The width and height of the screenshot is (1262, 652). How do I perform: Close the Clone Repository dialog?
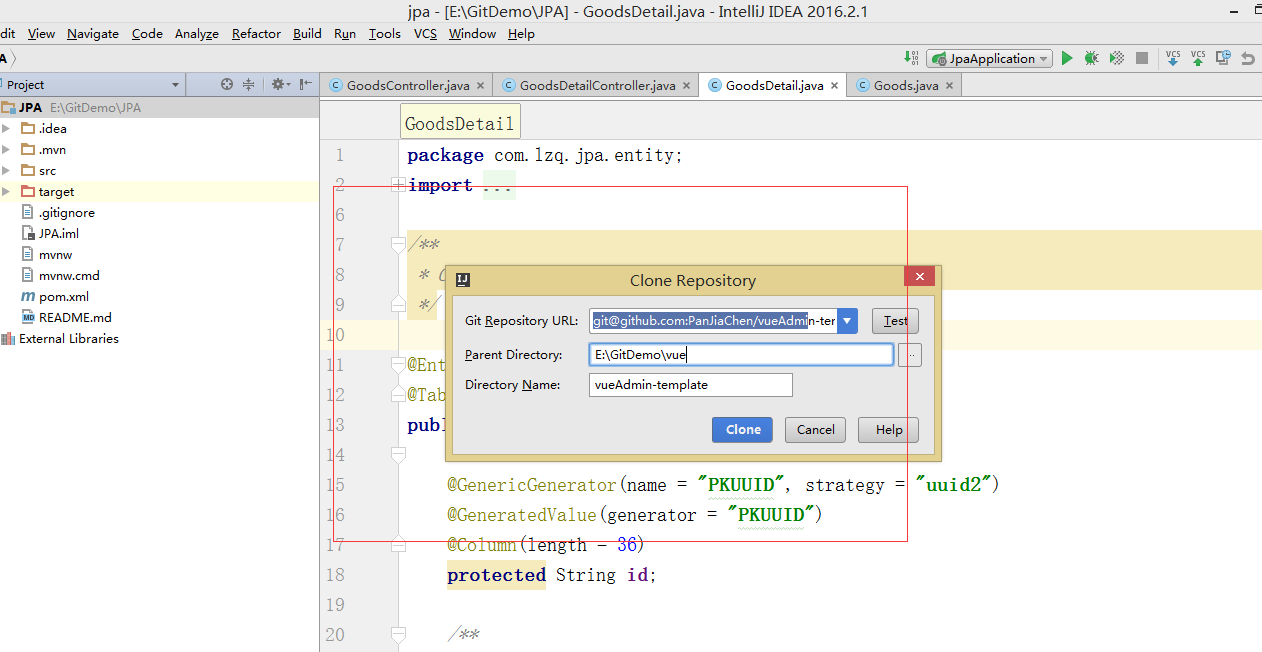click(920, 277)
